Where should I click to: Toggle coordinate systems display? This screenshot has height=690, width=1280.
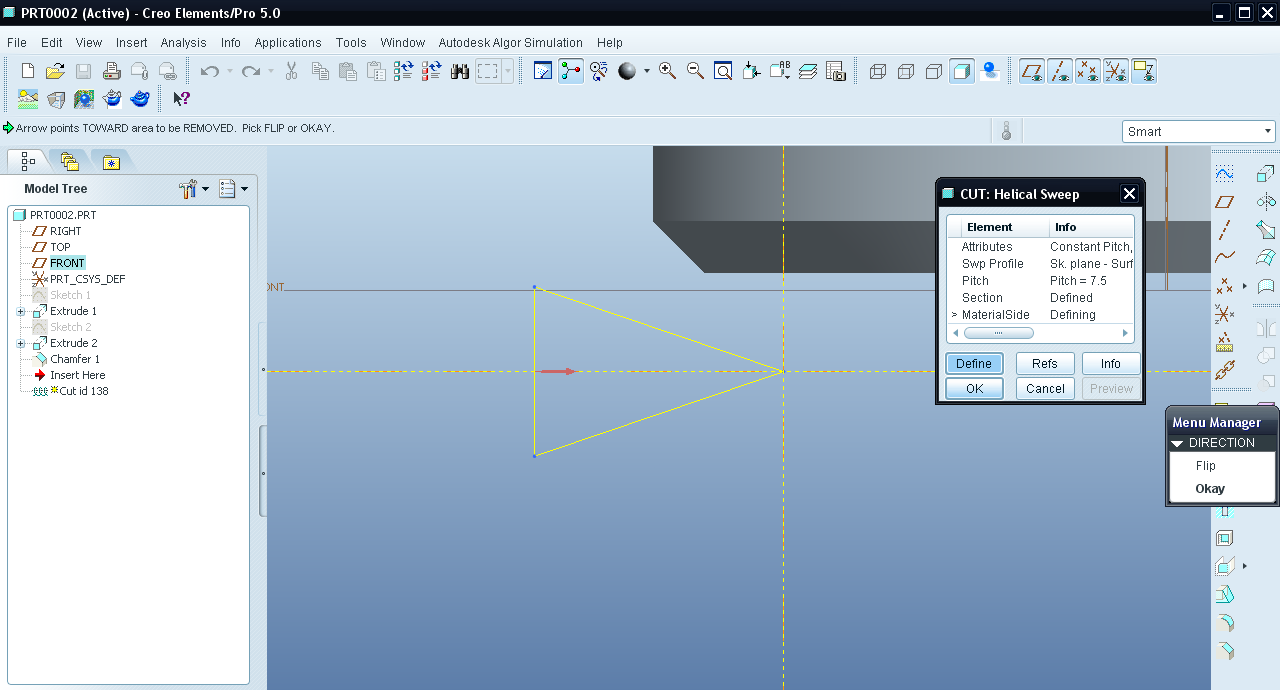(x=1116, y=71)
